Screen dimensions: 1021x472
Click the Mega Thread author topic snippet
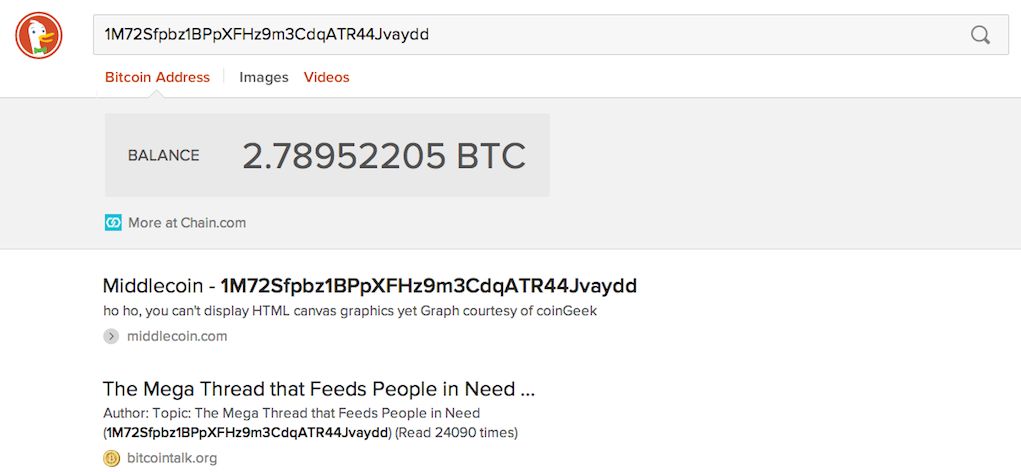coord(291,413)
